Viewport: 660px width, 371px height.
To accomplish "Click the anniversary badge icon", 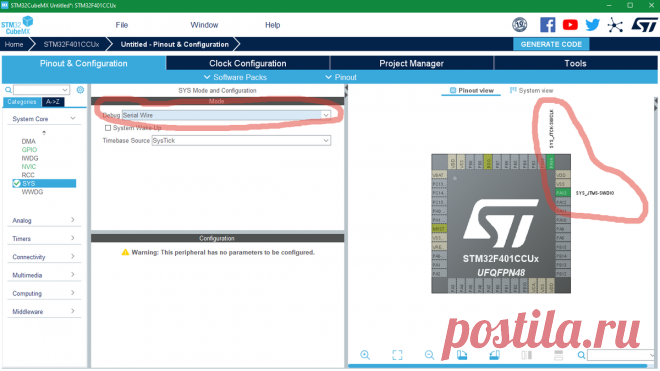I will [519, 25].
